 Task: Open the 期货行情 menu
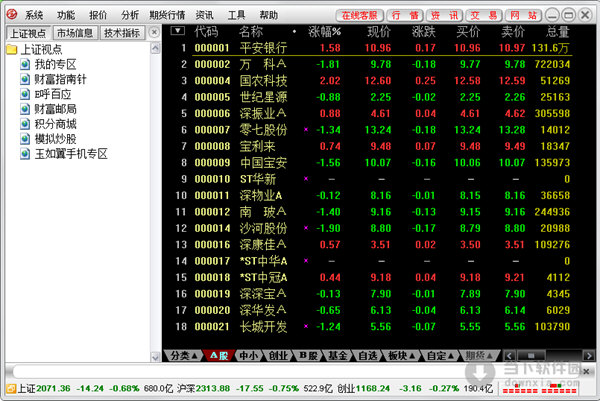coord(167,15)
